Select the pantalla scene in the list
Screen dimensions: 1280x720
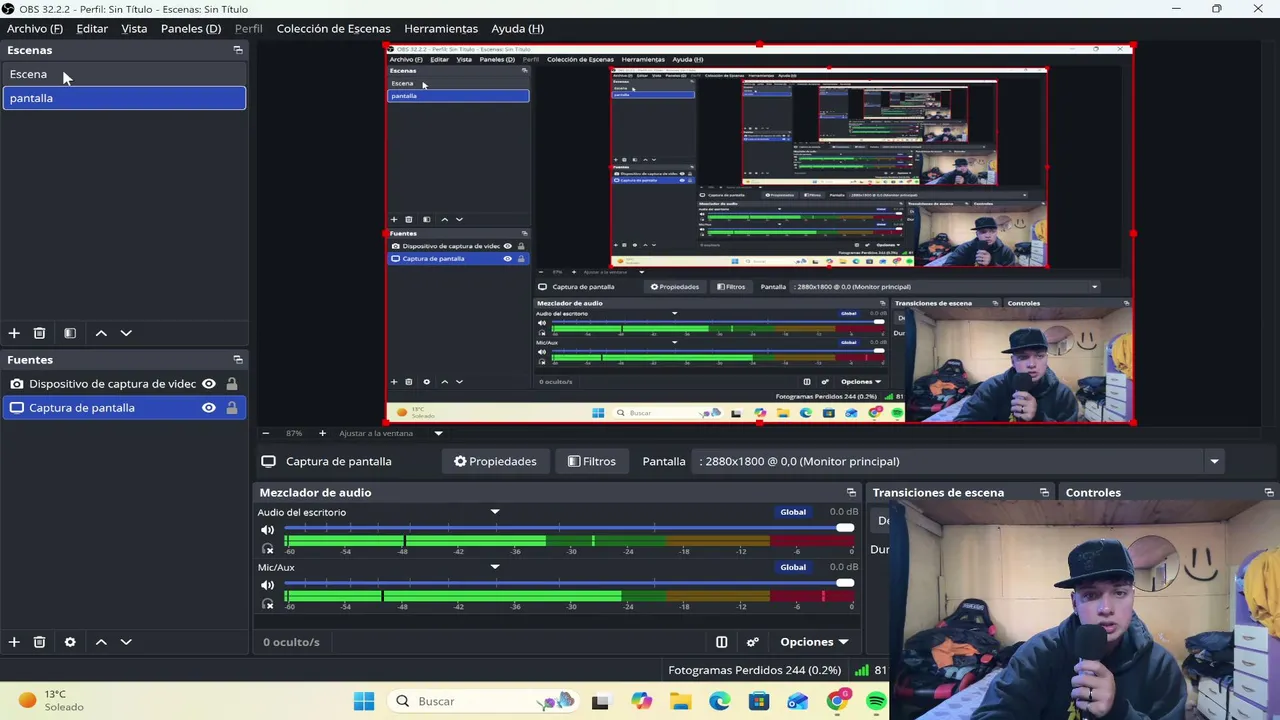[124, 98]
